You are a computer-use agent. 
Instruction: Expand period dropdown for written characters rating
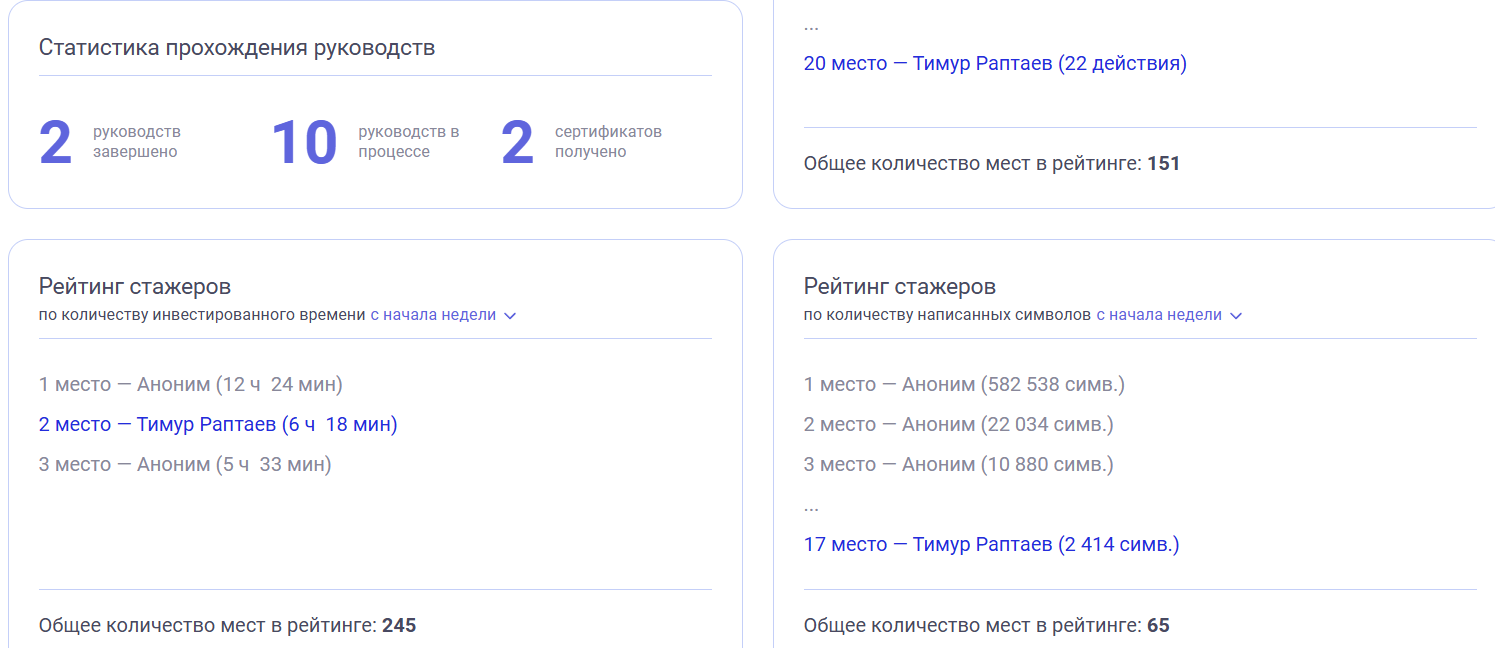coord(1168,315)
